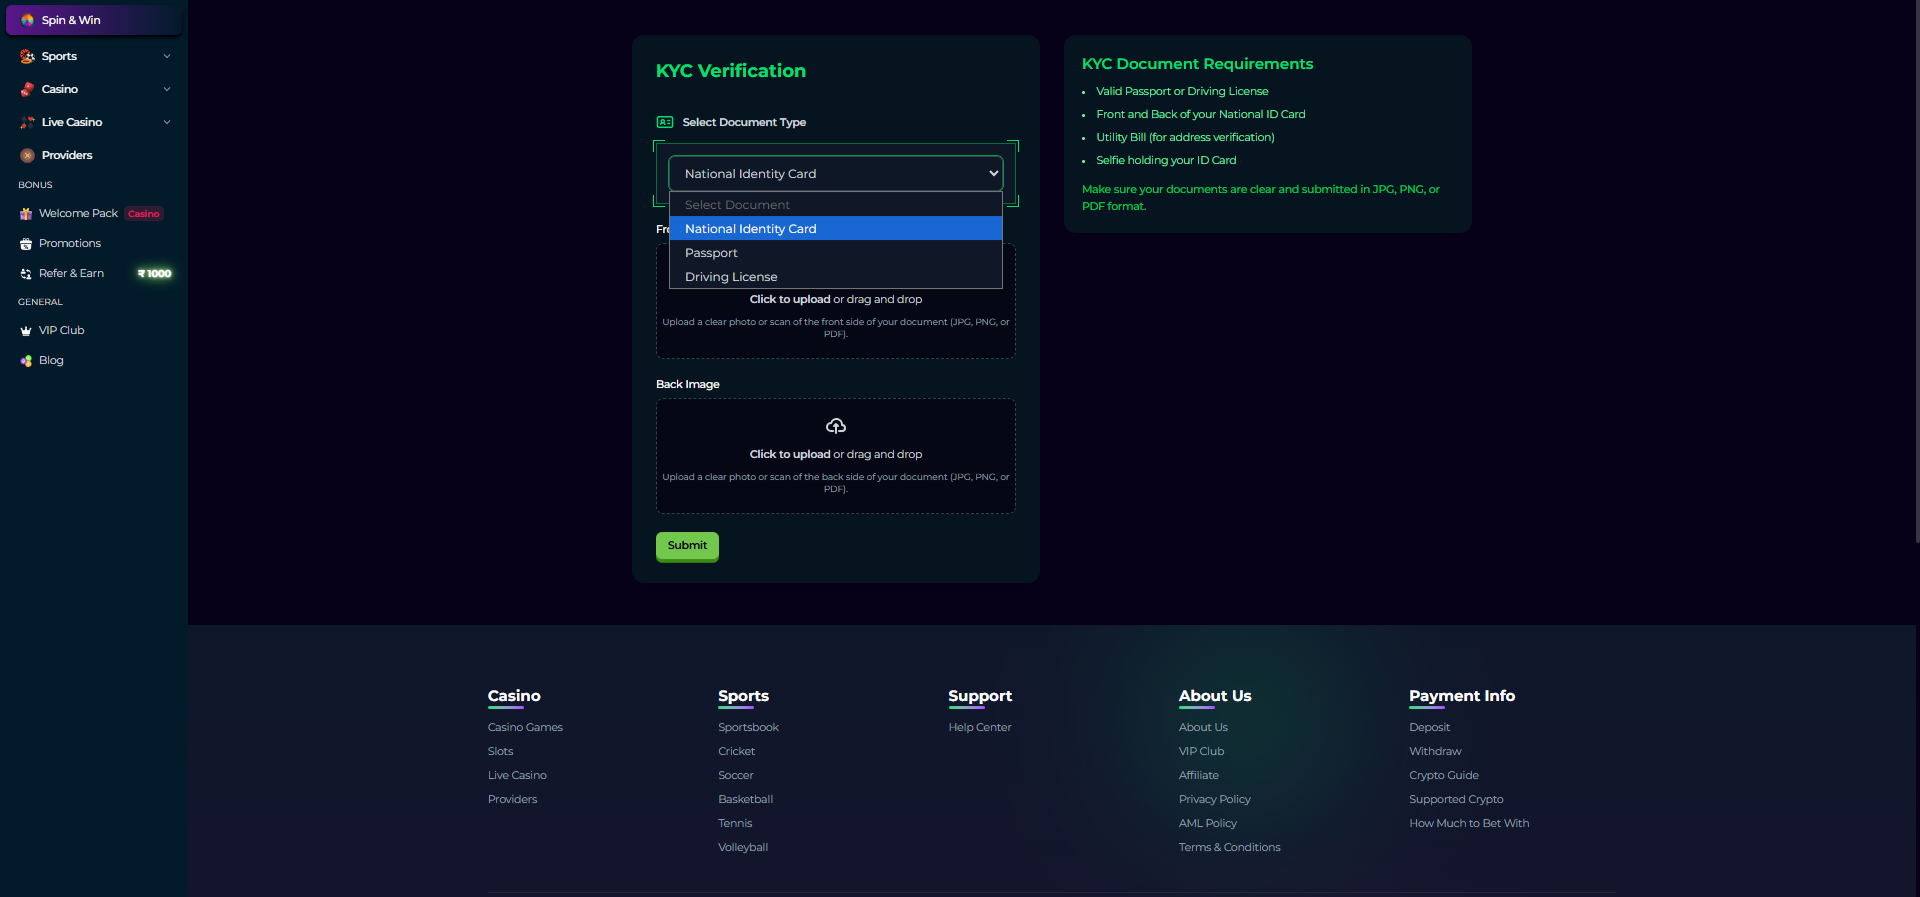Click the Welcome Pack gift icon
This screenshot has width=1920, height=897.
click(x=26, y=214)
